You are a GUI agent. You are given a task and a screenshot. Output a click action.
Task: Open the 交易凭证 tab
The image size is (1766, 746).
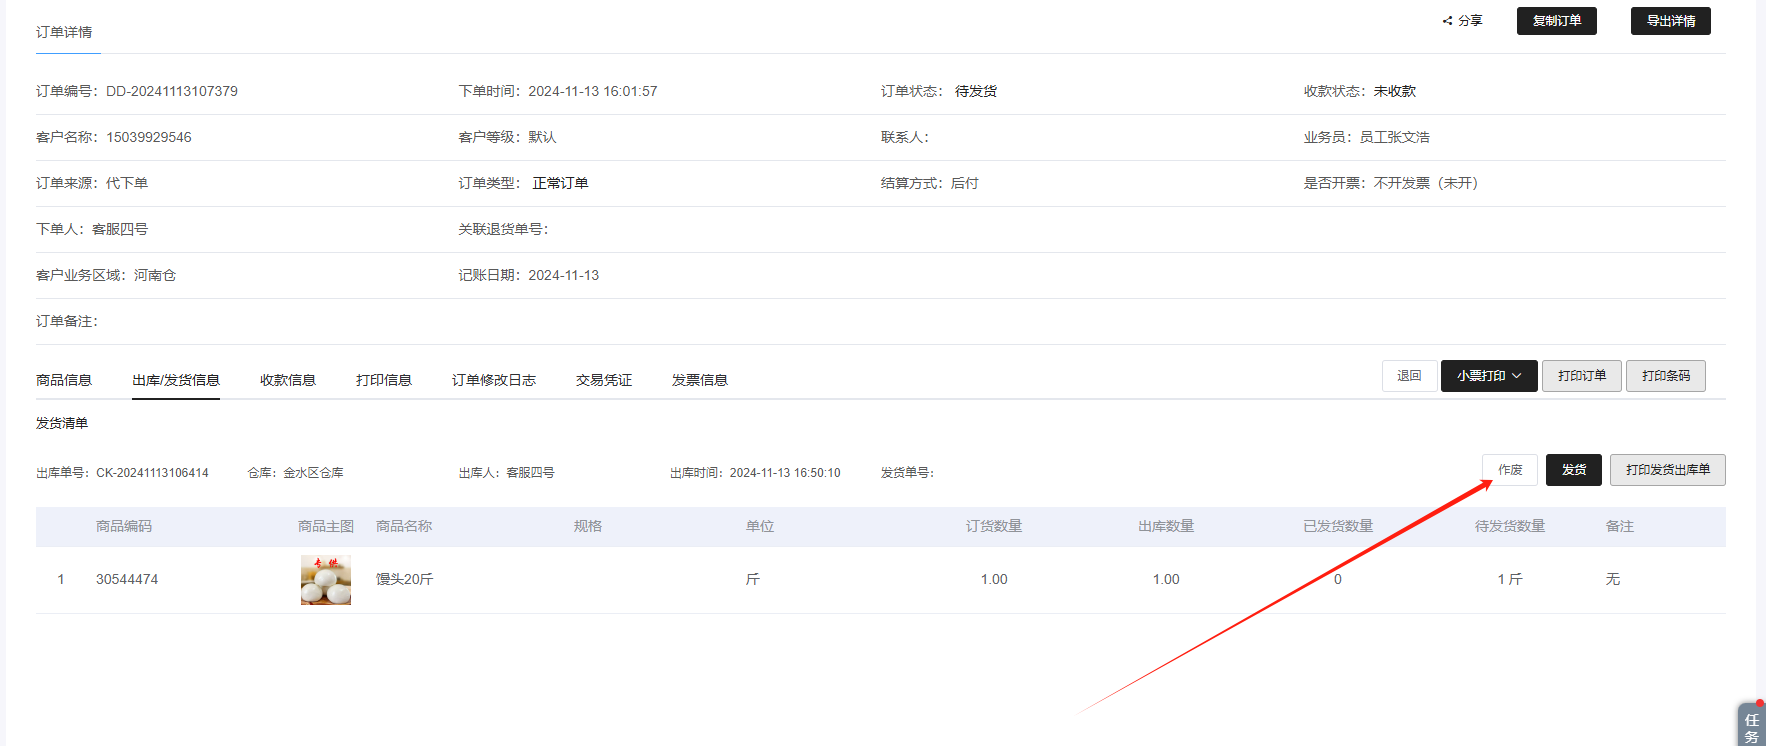[x=604, y=380]
